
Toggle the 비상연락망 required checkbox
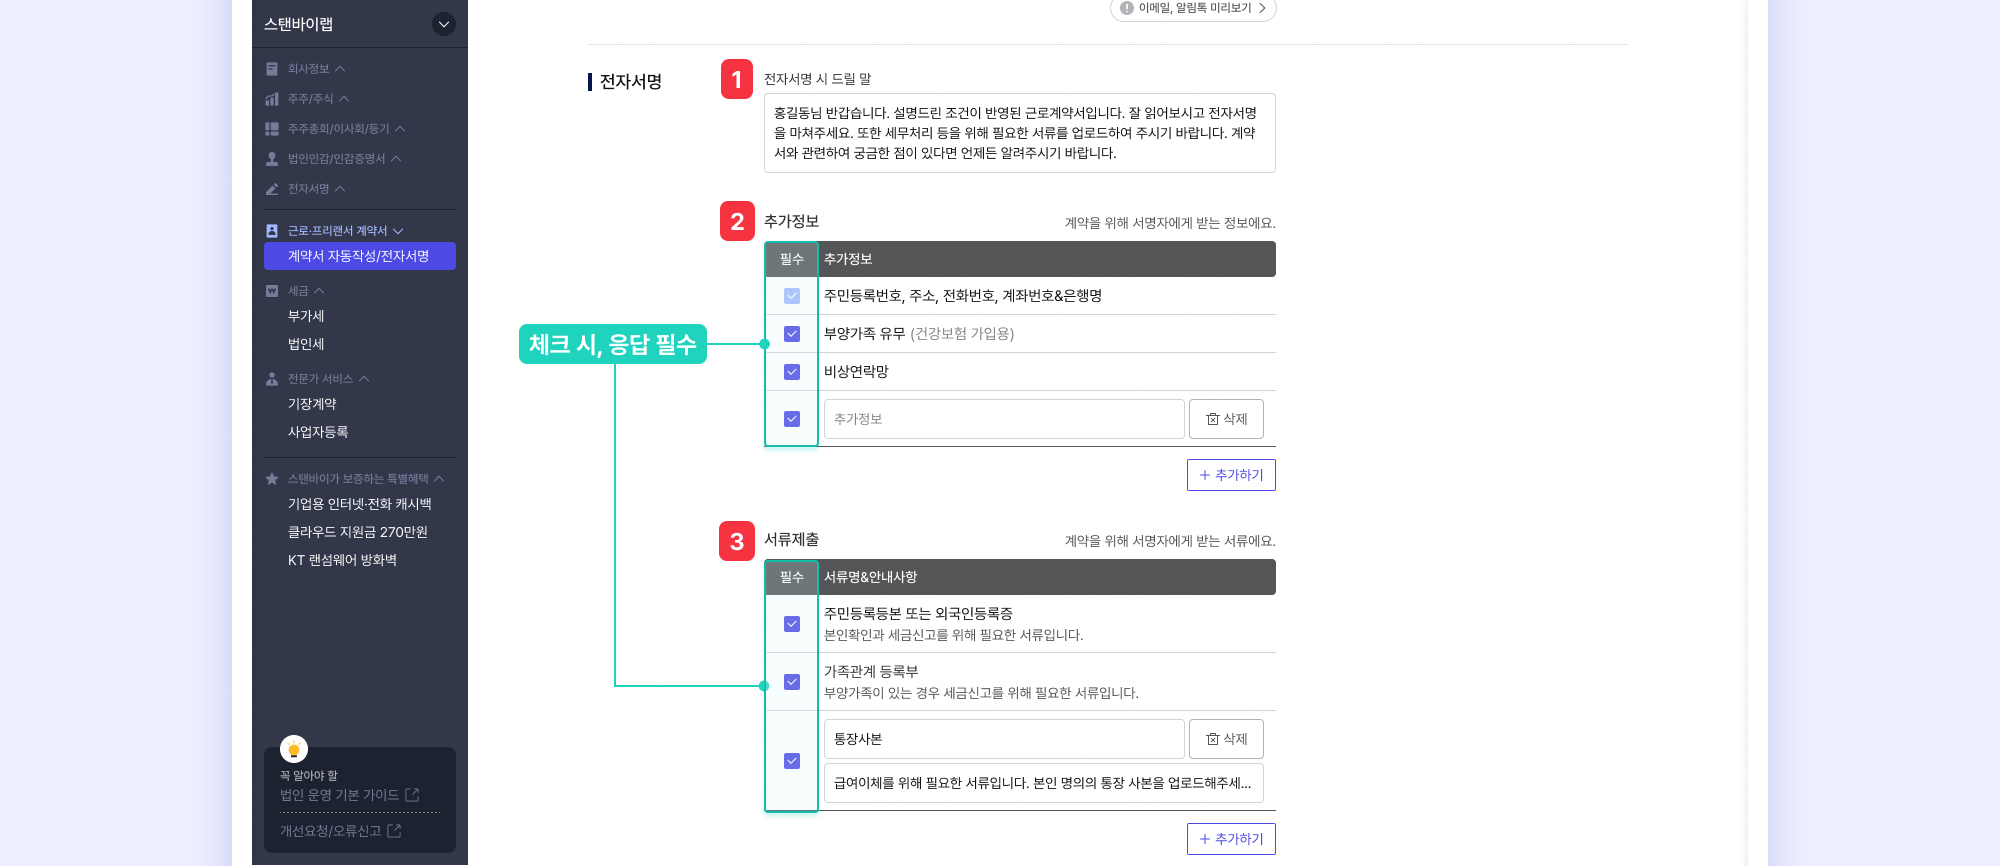point(792,372)
